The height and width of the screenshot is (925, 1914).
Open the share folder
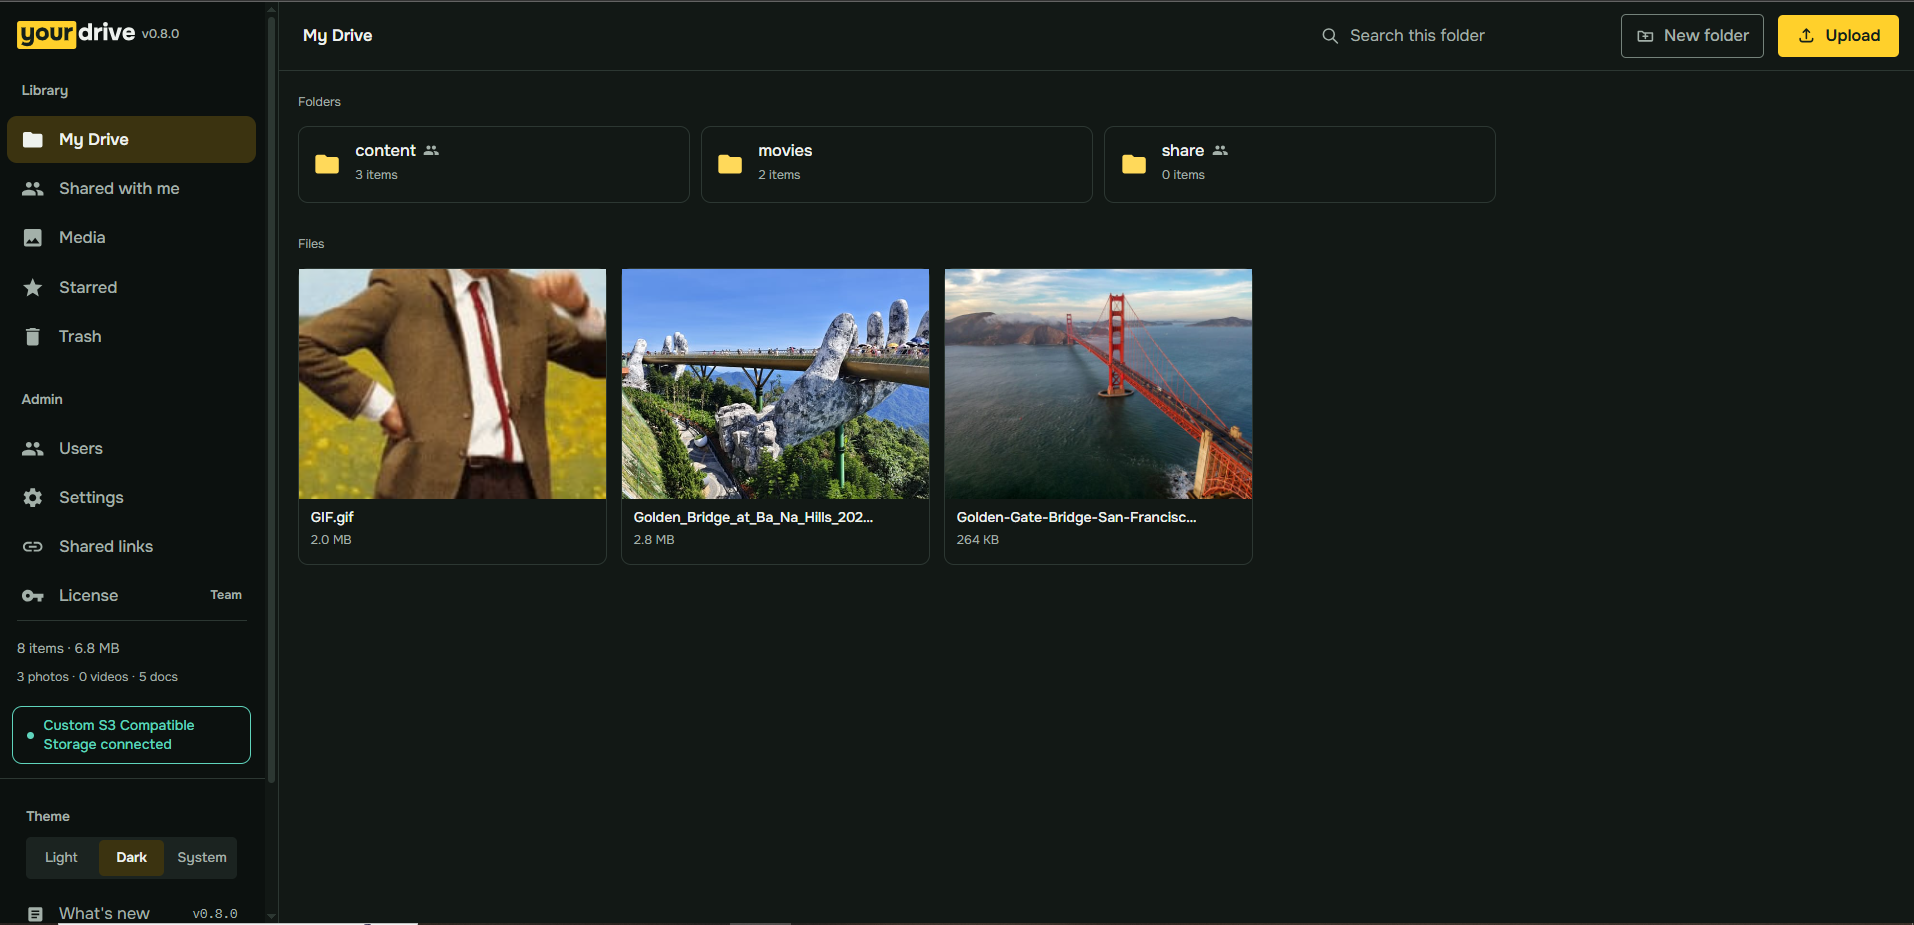[1300, 164]
